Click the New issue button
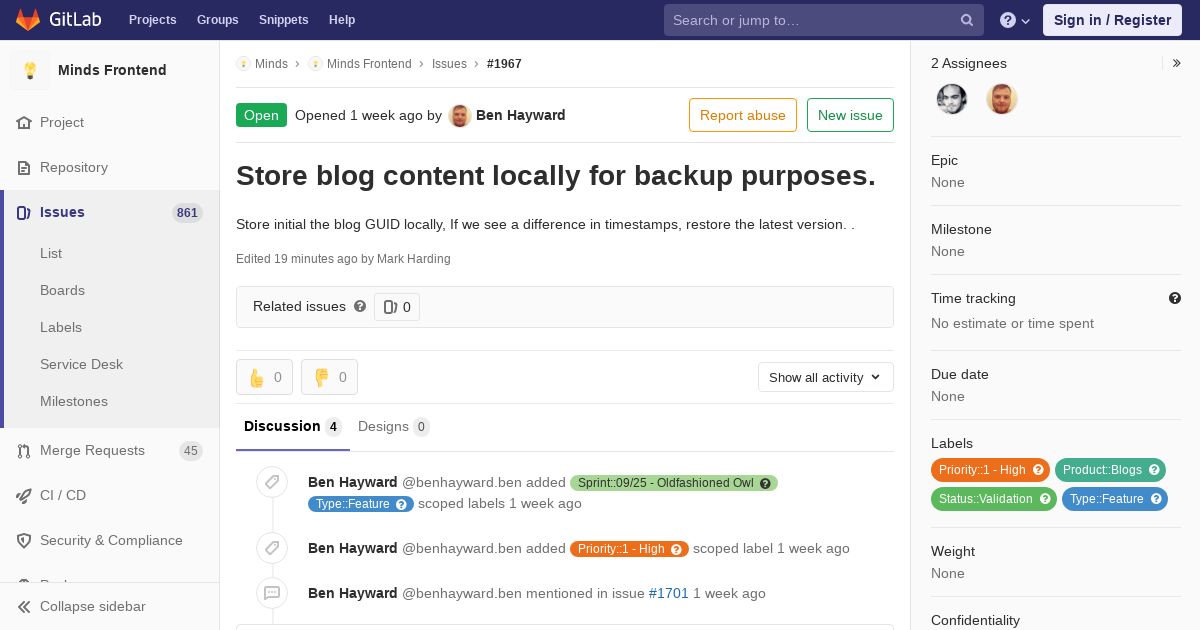Image resolution: width=1200 pixels, height=630 pixels. 850,115
